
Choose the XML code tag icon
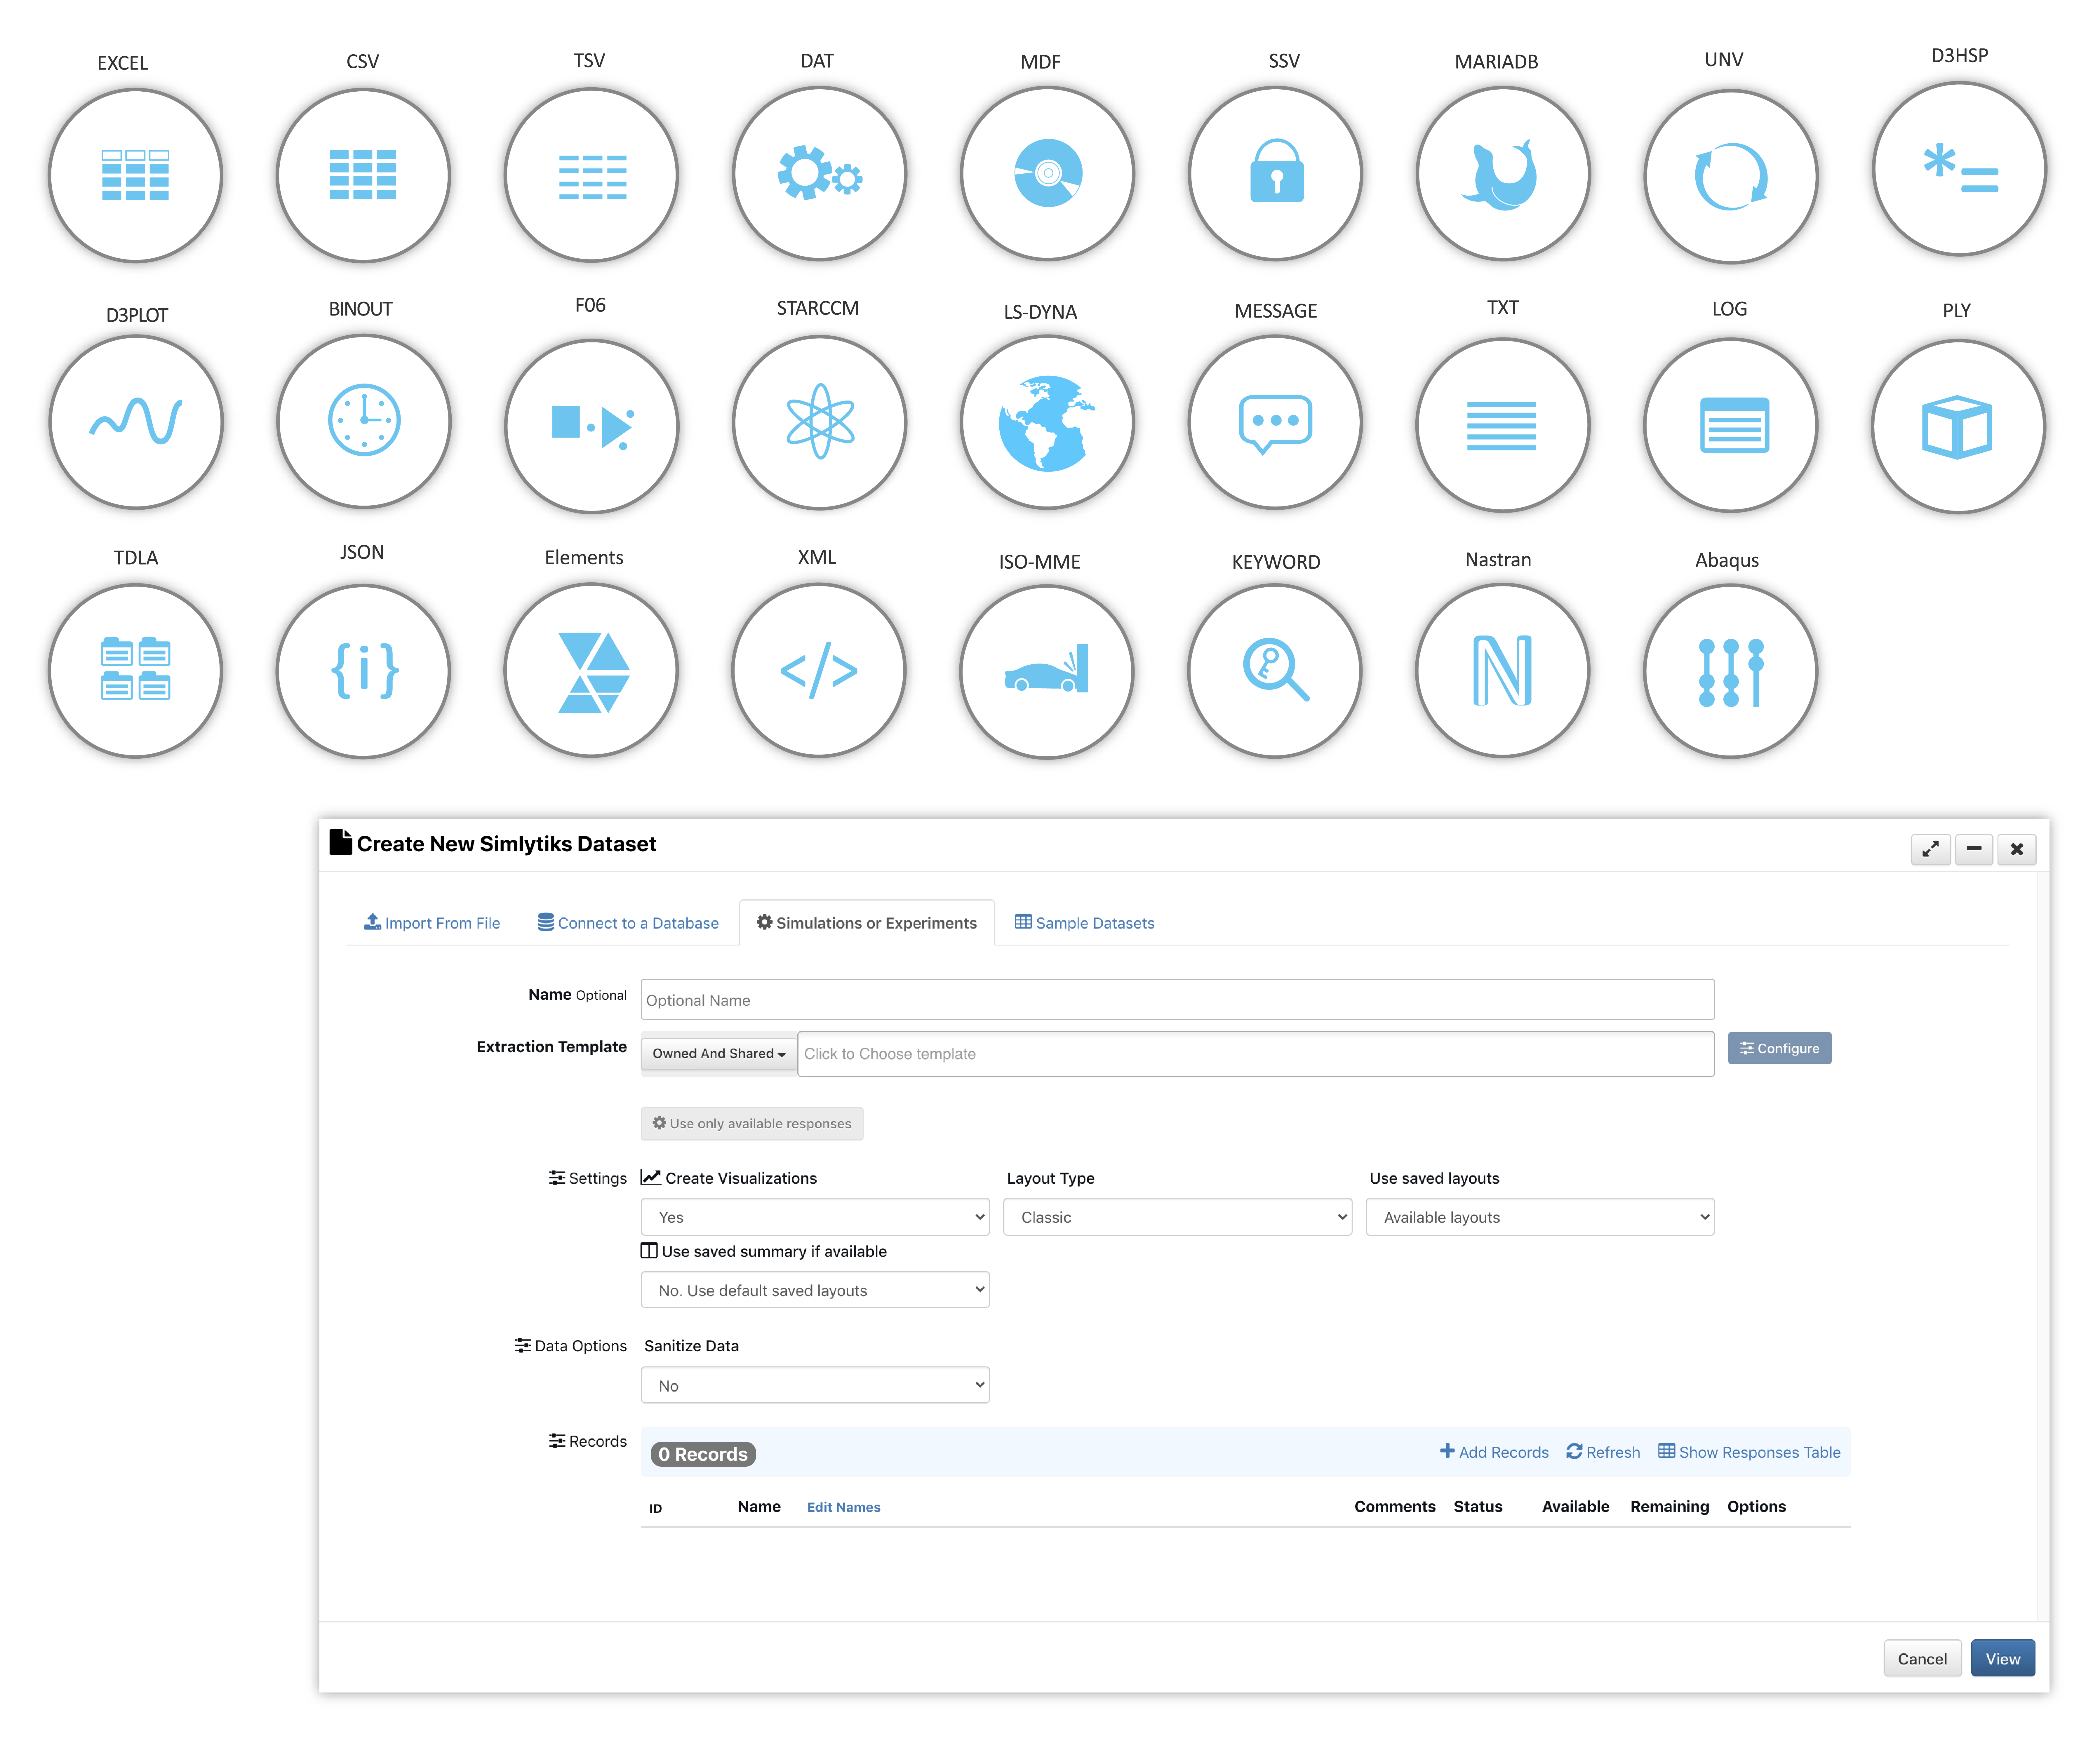click(819, 670)
